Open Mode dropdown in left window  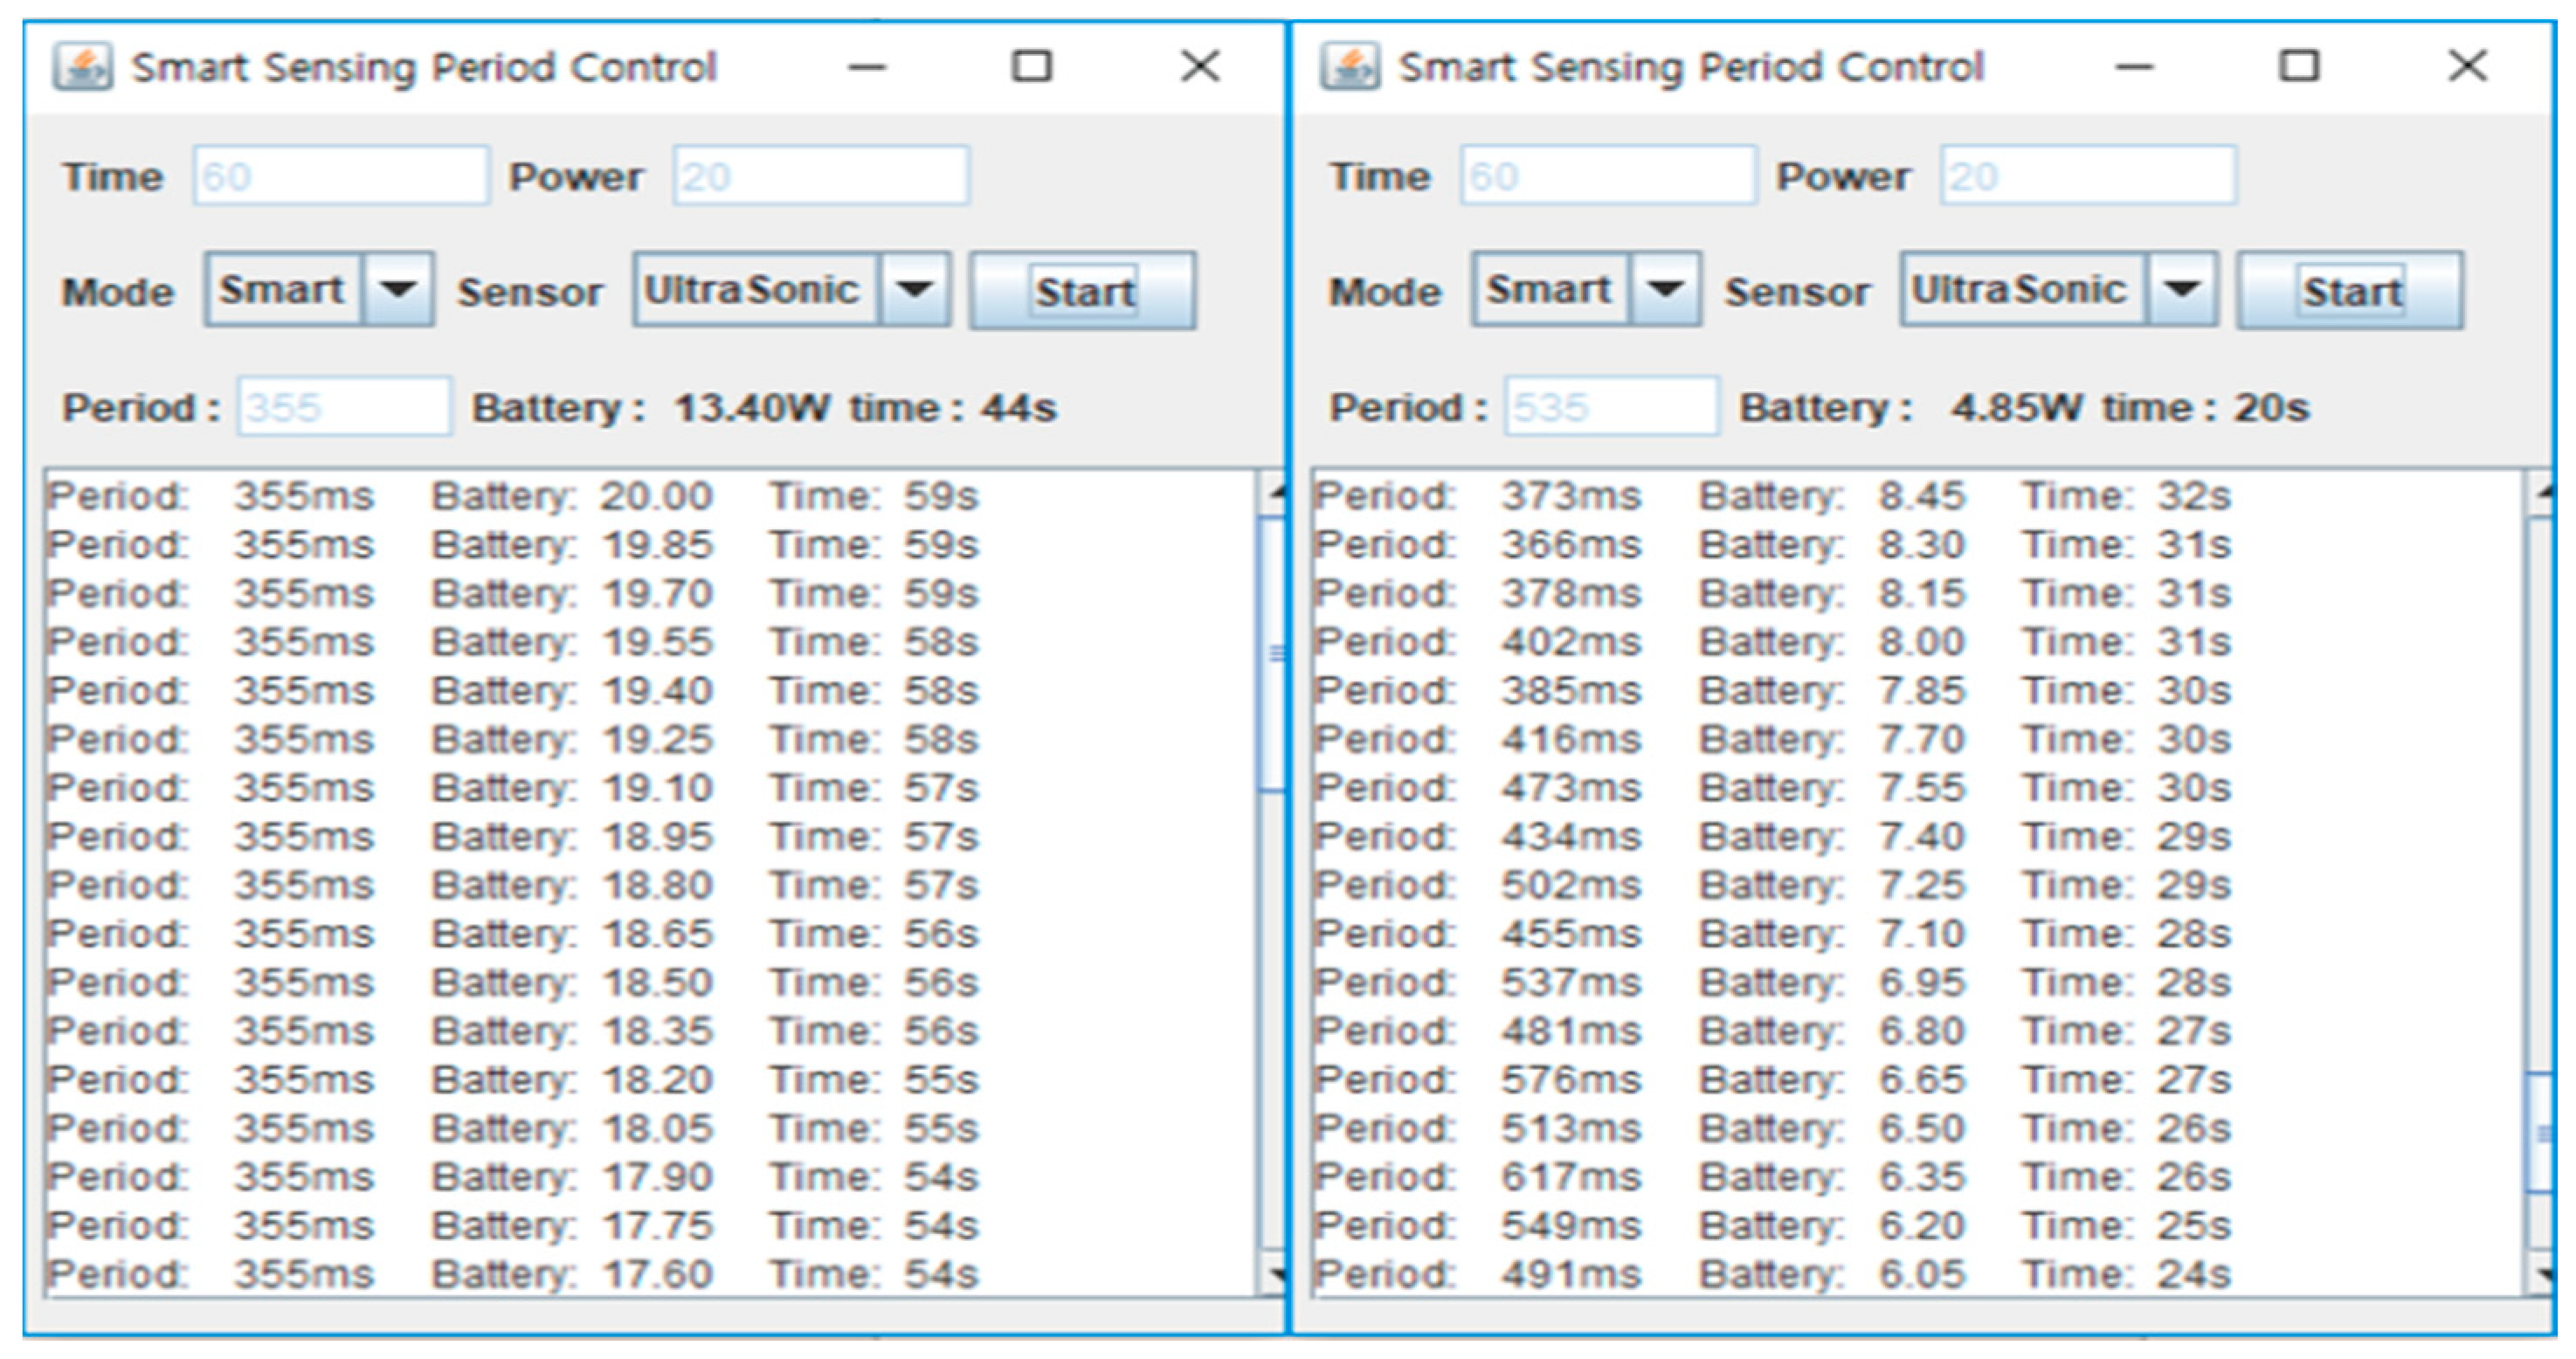pyautogui.click(x=398, y=290)
